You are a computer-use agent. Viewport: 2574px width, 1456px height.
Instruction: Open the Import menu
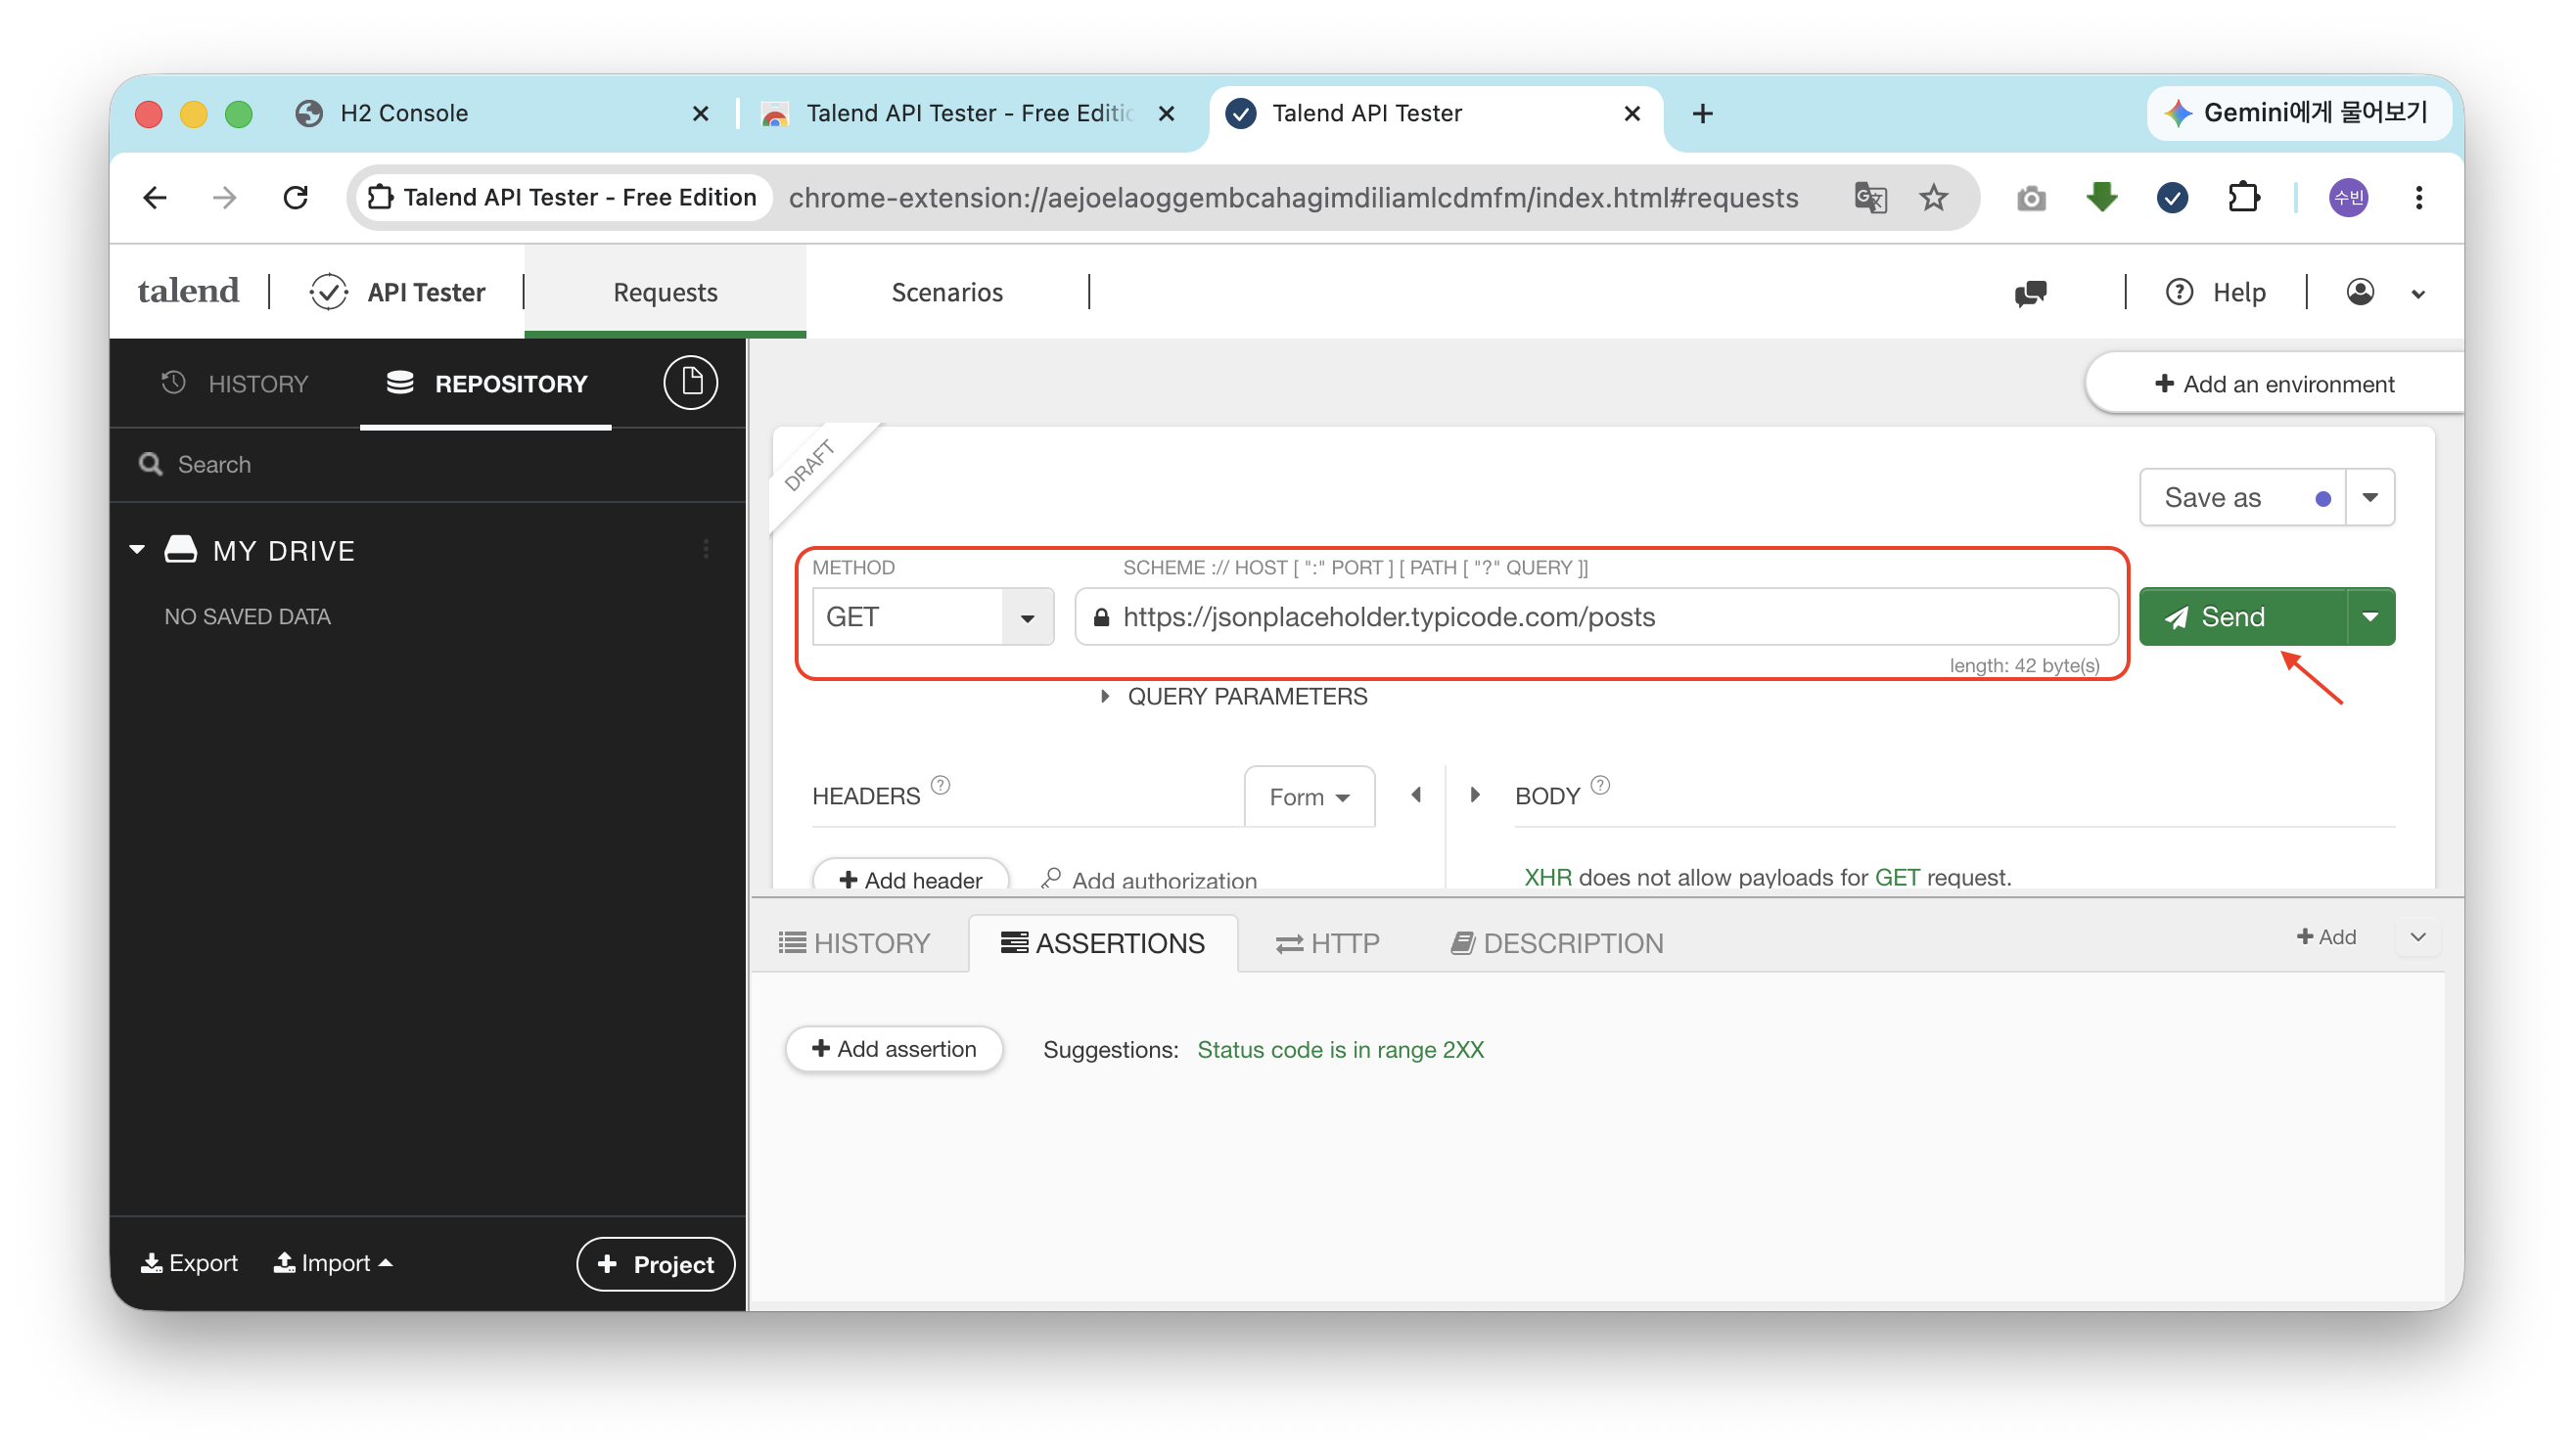coord(333,1263)
